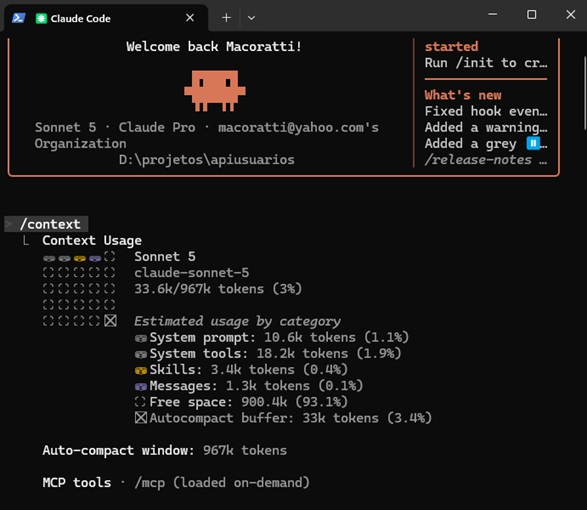Click the yellow Skills block icon
This screenshot has height=510, width=587.
click(x=141, y=371)
